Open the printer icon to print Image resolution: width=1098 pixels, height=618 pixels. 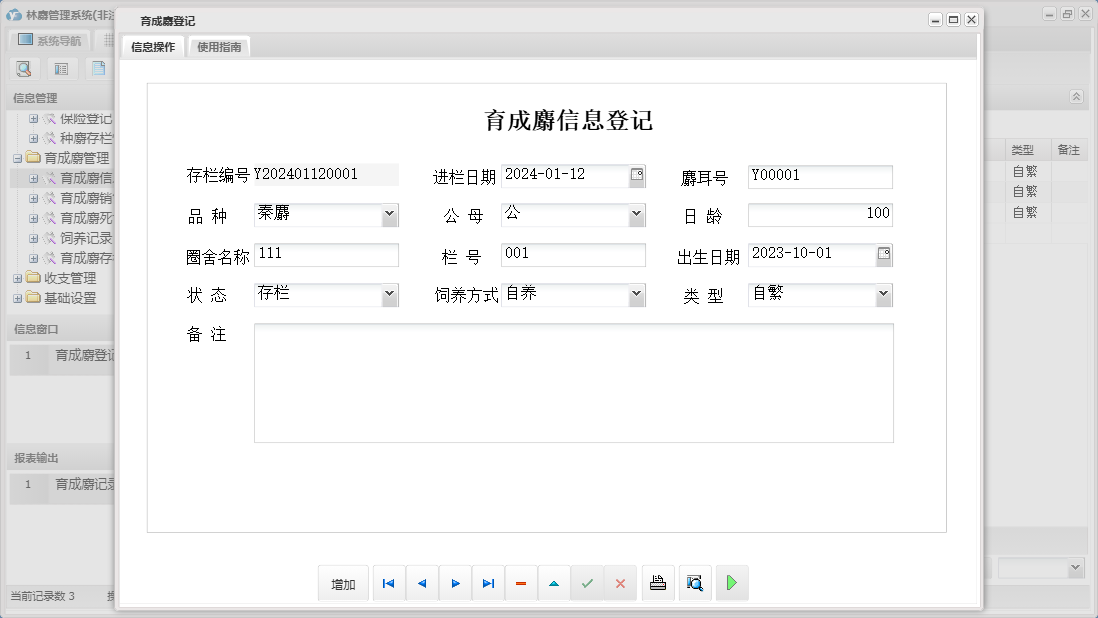(658, 582)
